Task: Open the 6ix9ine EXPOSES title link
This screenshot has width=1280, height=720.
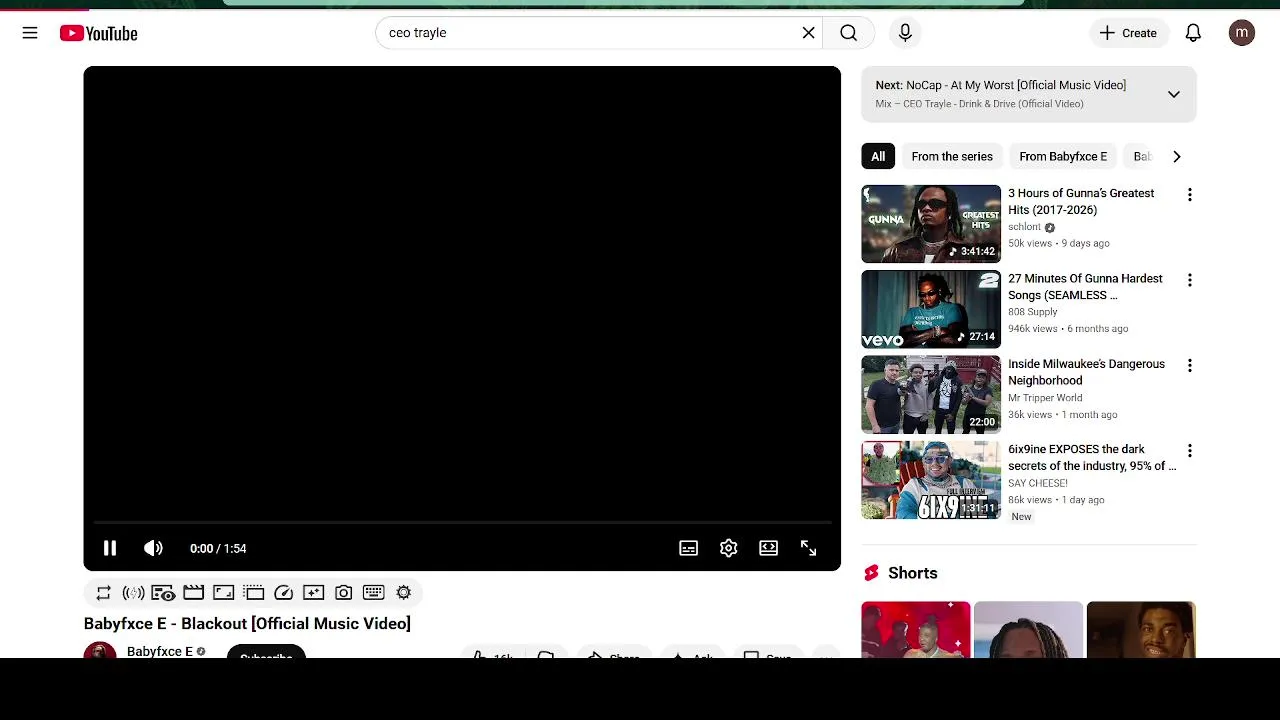Action: (1092, 457)
